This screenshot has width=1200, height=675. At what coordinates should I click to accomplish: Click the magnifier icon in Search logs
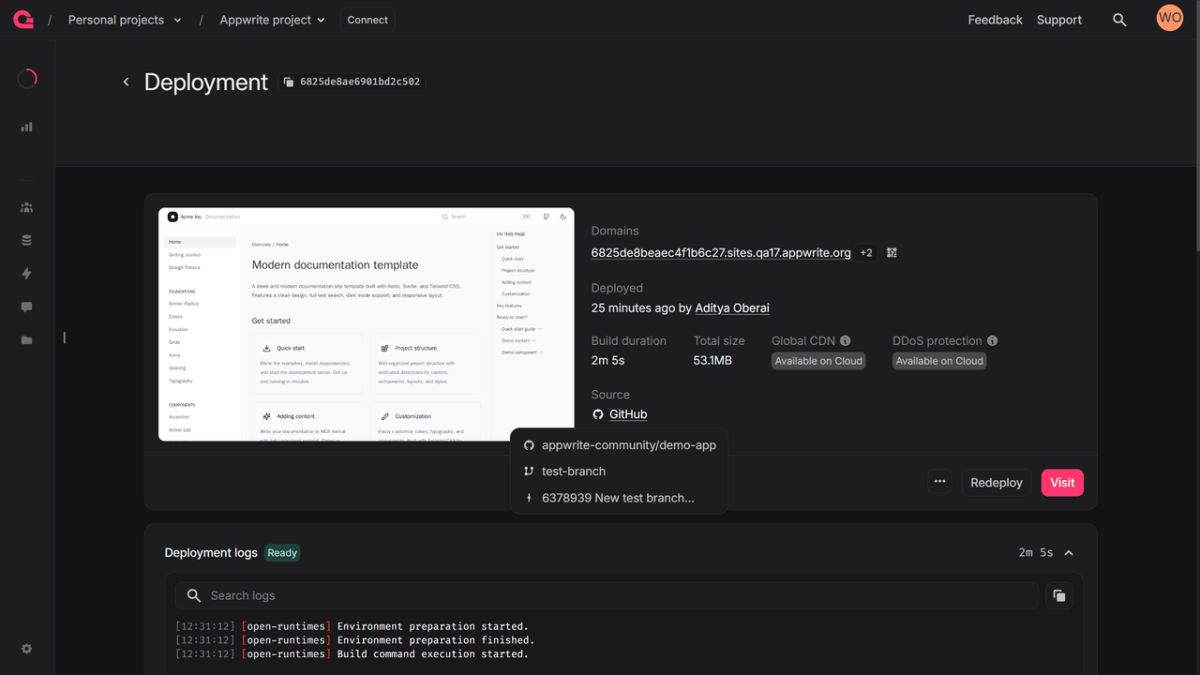pos(193,596)
